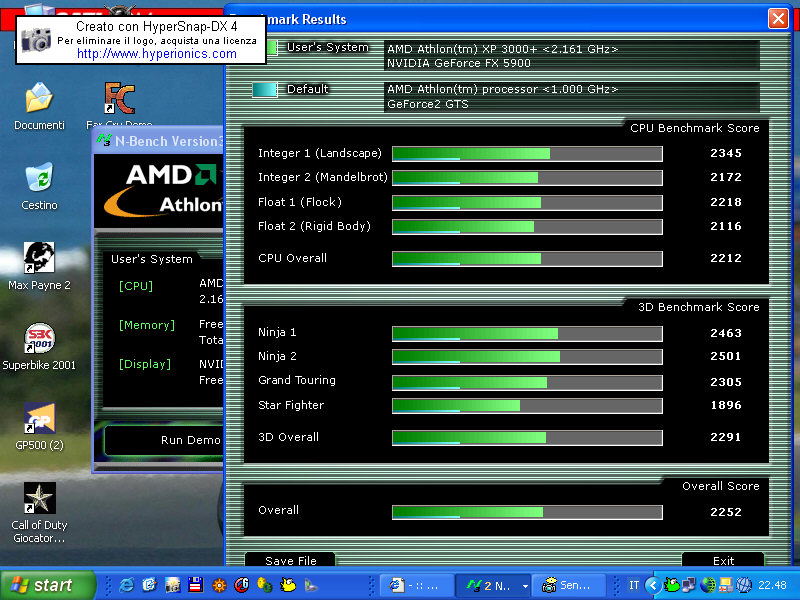The width and height of the screenshot is (800, 600).
Task: Click the floppy disk Quick Launch icon
Action: coord(196,585)
